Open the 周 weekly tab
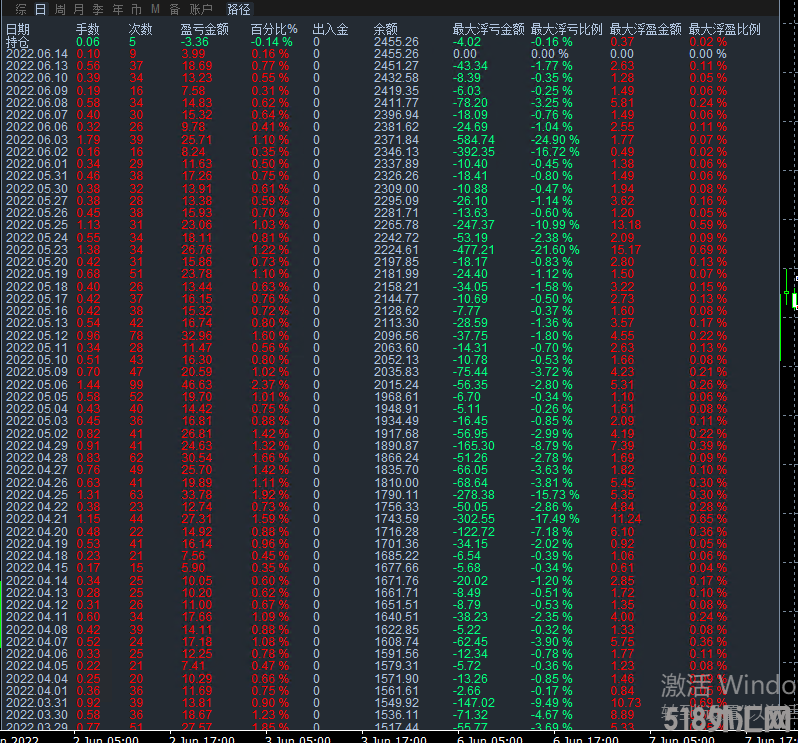The height and width of the screenshot is (743, 798). tap(60, 9)
